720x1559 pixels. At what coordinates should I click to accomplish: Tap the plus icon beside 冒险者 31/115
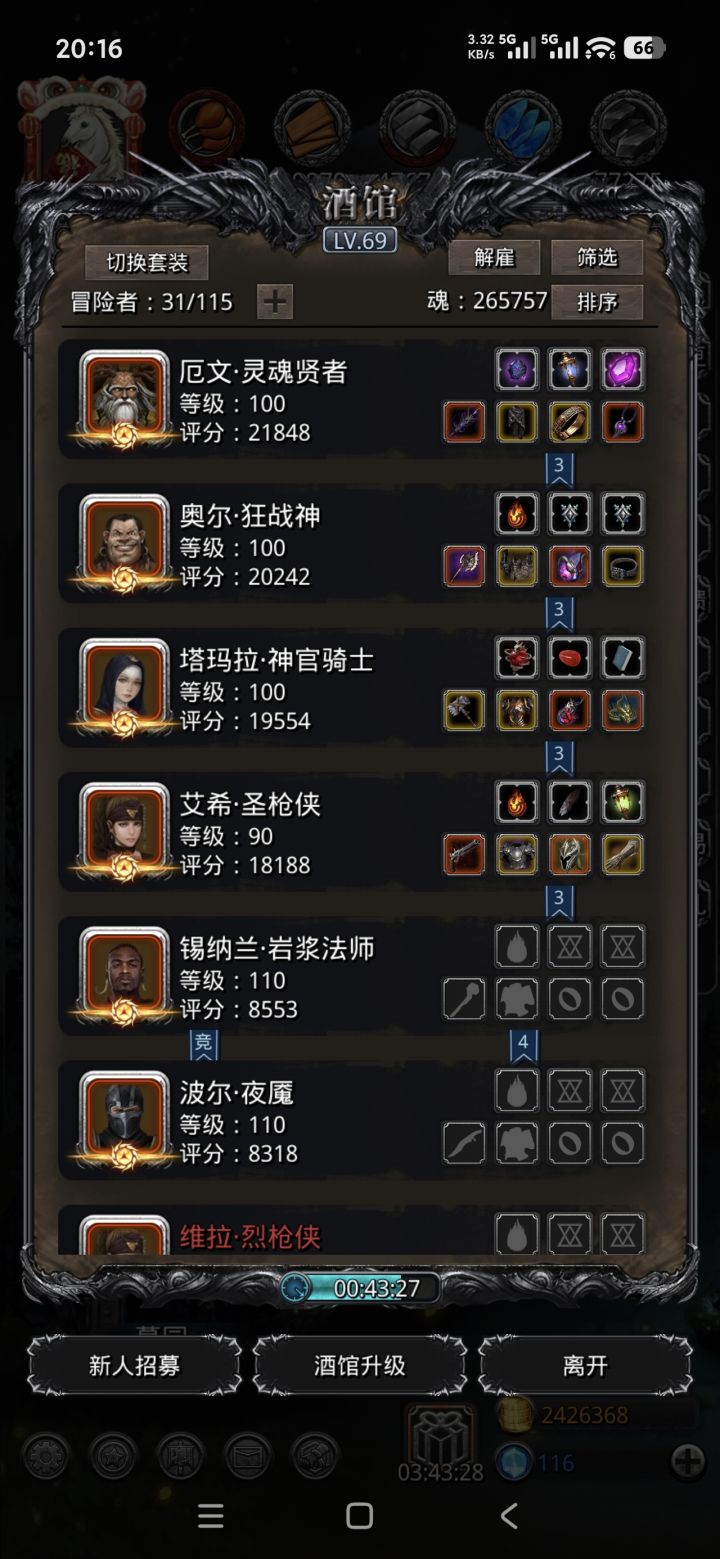pos(275,301)
